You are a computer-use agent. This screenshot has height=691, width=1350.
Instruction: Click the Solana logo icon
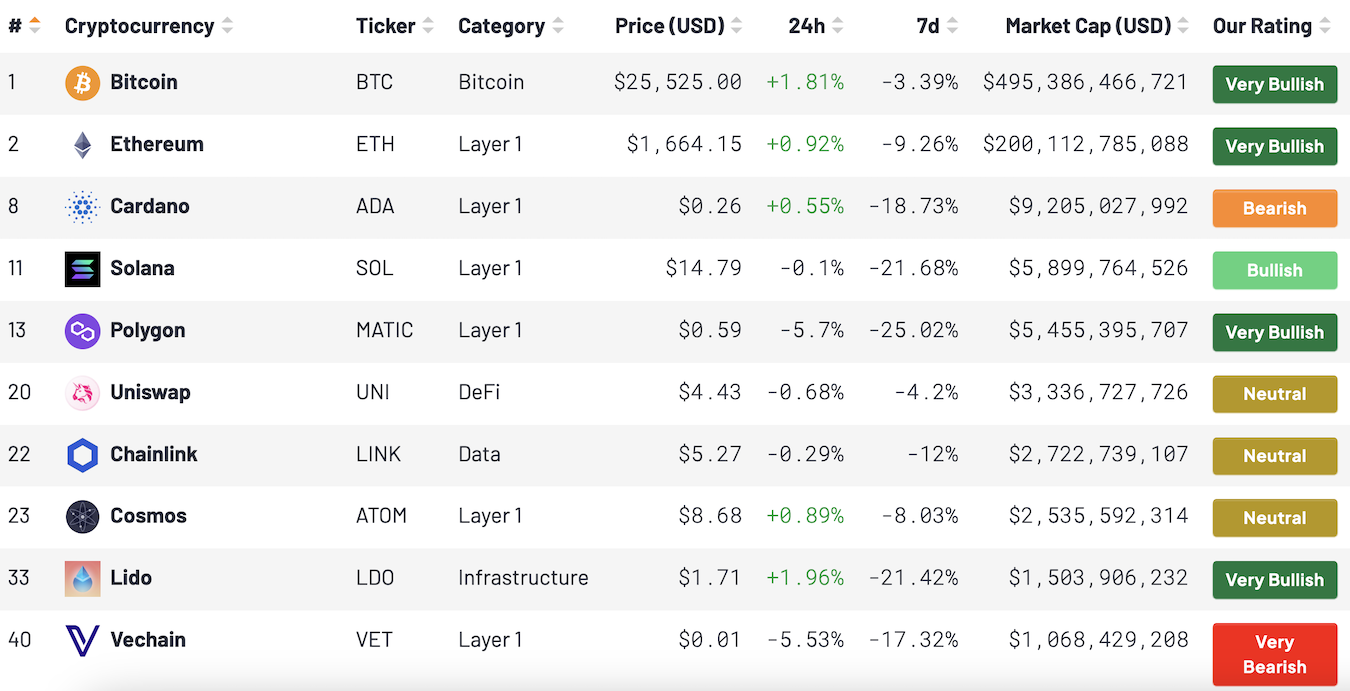pyautogui.click(x=82, y=269)
